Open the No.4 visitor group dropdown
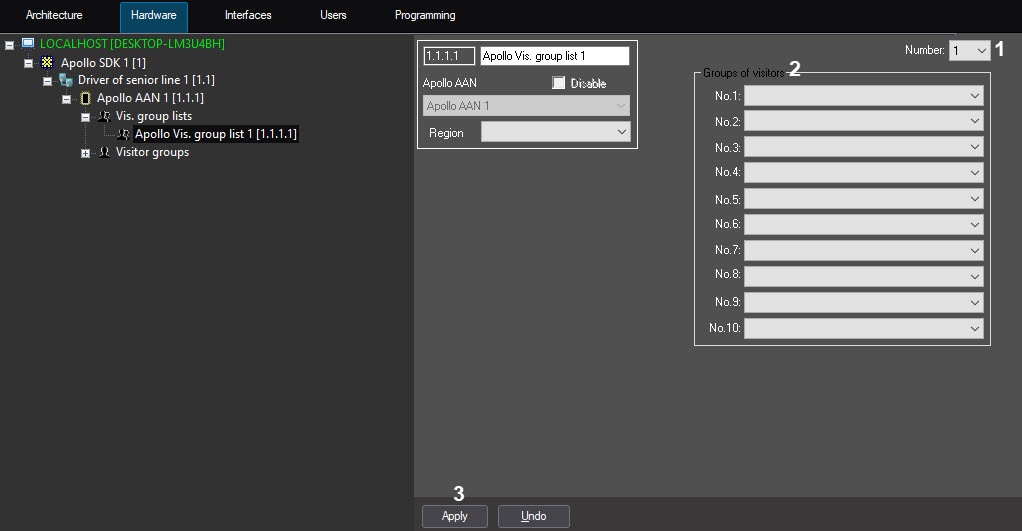Viewport: 1022px width, 531px height. point(864,173)
